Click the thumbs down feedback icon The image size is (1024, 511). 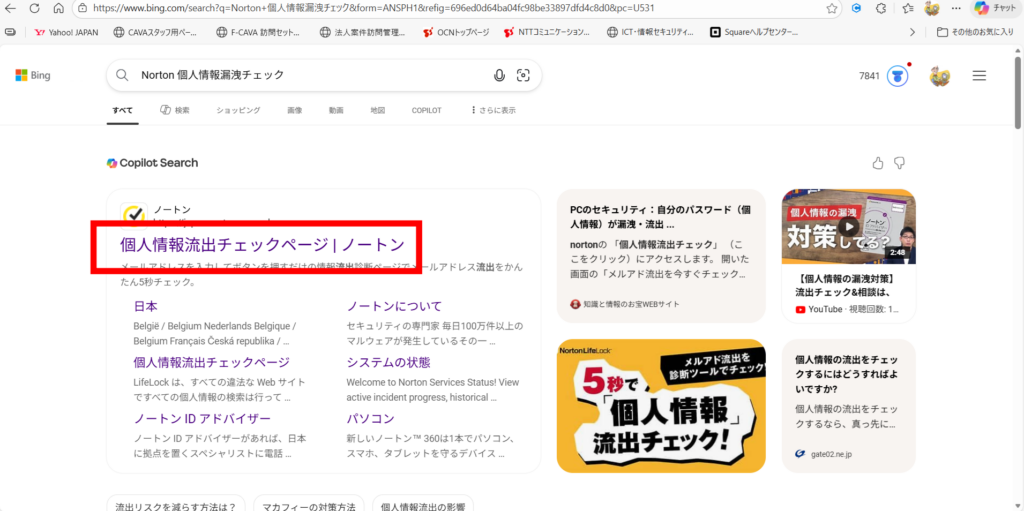coord(899,163)
